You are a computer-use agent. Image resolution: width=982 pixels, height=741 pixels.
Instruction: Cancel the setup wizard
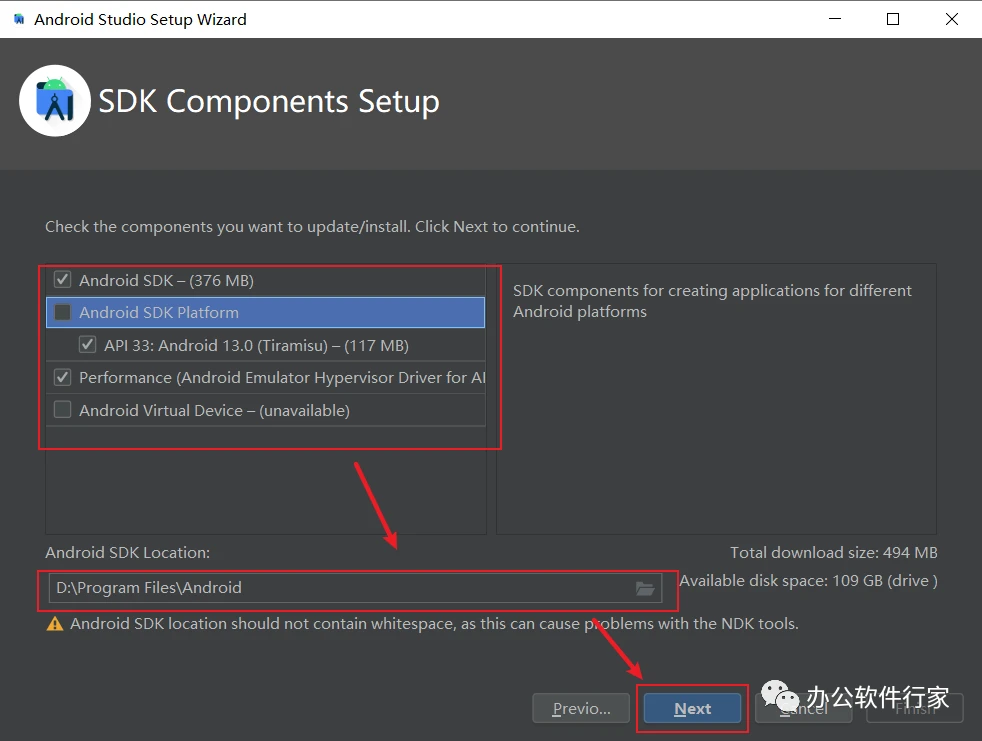[x=803, y=708]
